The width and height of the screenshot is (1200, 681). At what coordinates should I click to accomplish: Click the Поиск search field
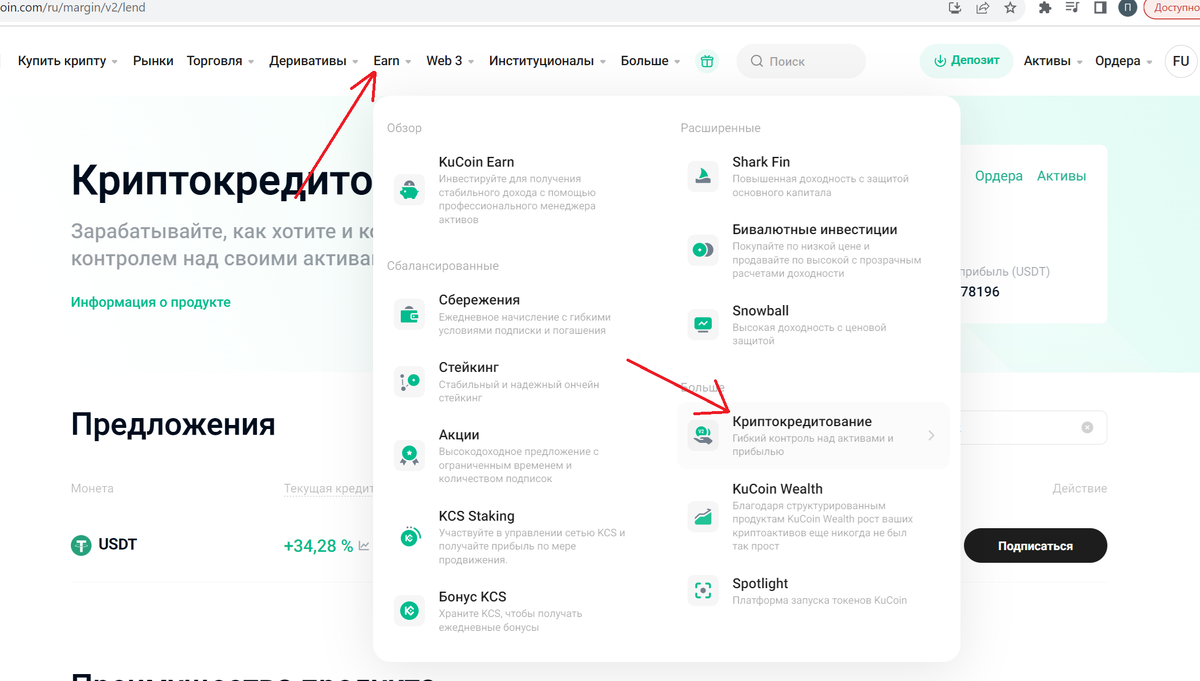pyautogui.click(x=802, y=61)
